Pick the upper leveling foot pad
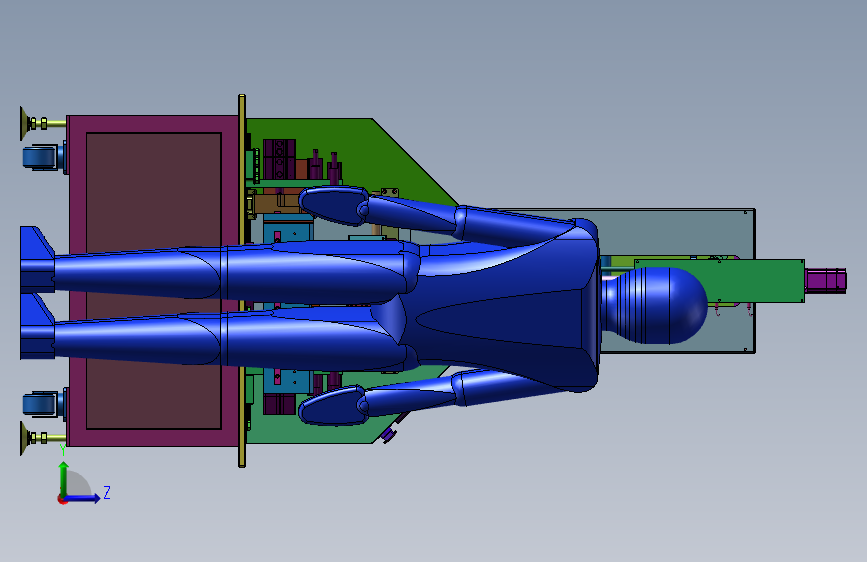 click(24, 123)
